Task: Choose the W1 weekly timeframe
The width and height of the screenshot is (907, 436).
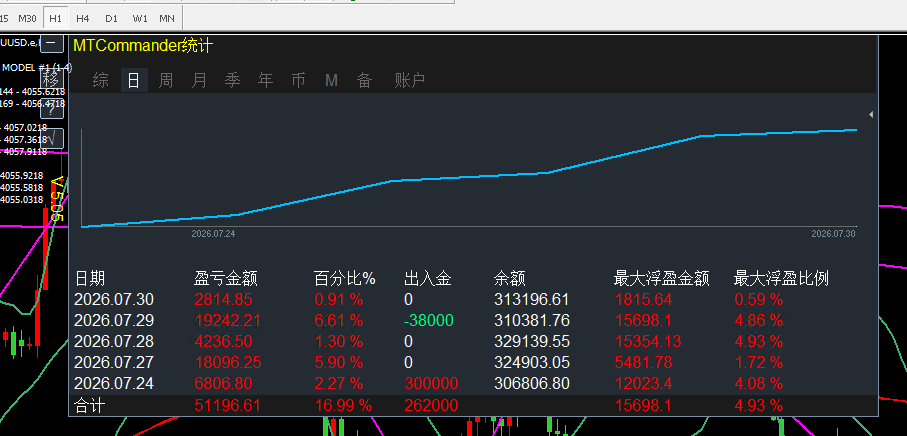Action: click(140, 19)
